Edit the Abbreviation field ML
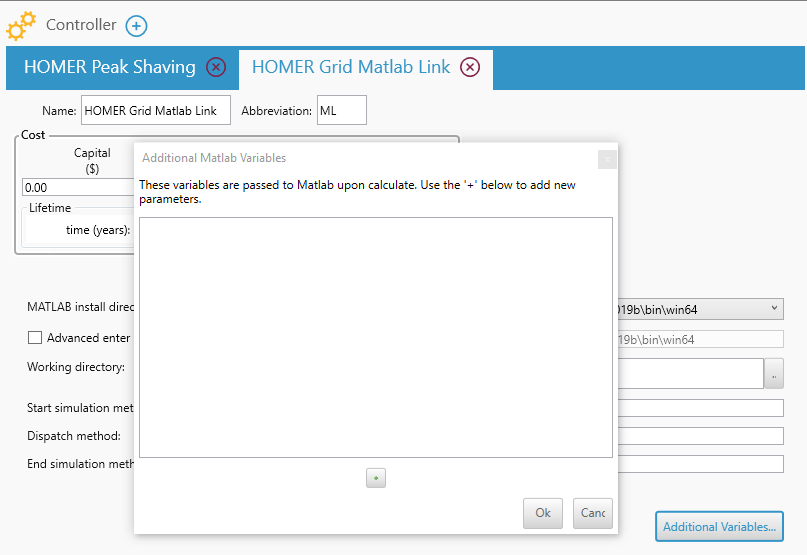Screen dimensions: 807x555 click(x=342, y=110)
